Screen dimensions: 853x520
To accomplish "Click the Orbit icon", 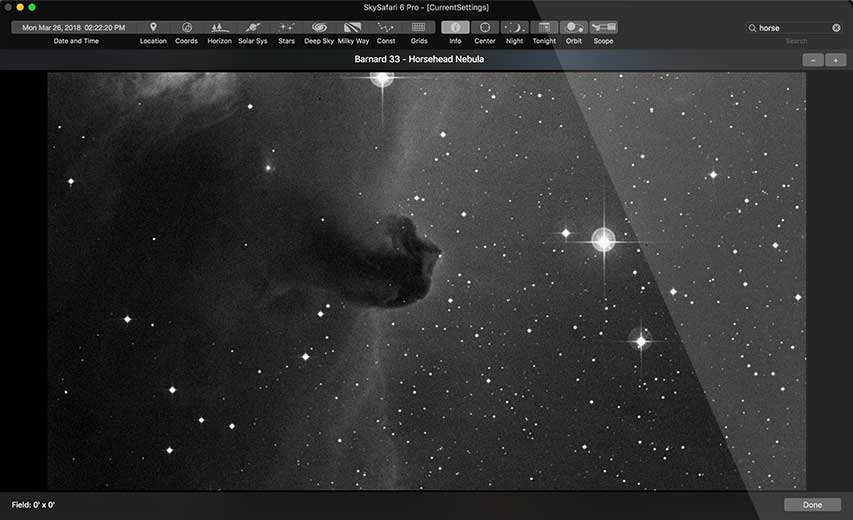I will pos(574,27).
